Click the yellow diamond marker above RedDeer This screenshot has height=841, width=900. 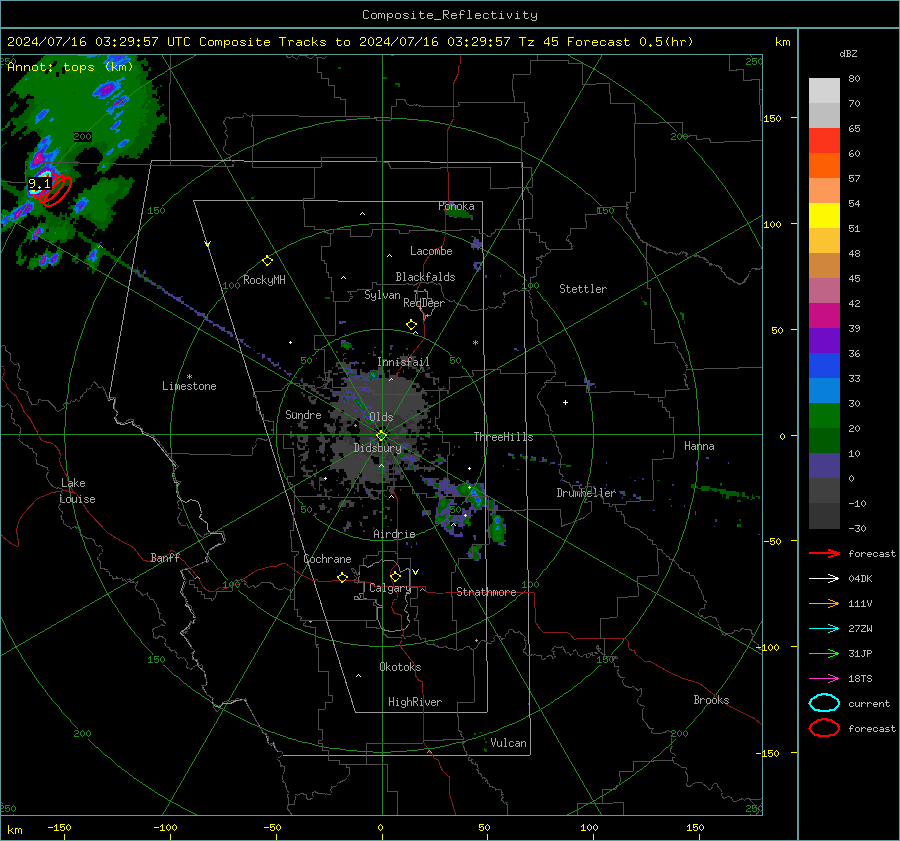pos(411,325)
